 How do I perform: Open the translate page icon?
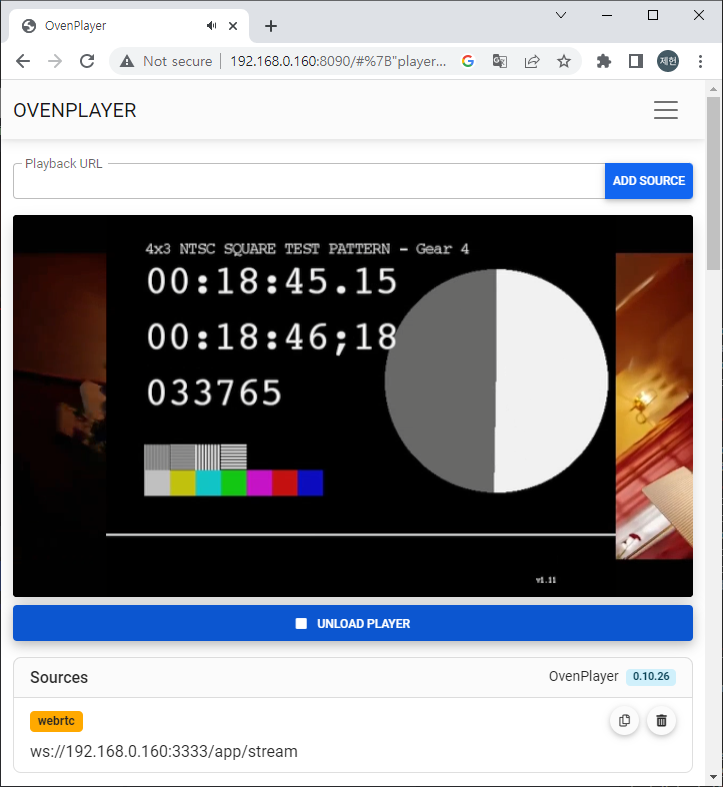click(500, 61)
